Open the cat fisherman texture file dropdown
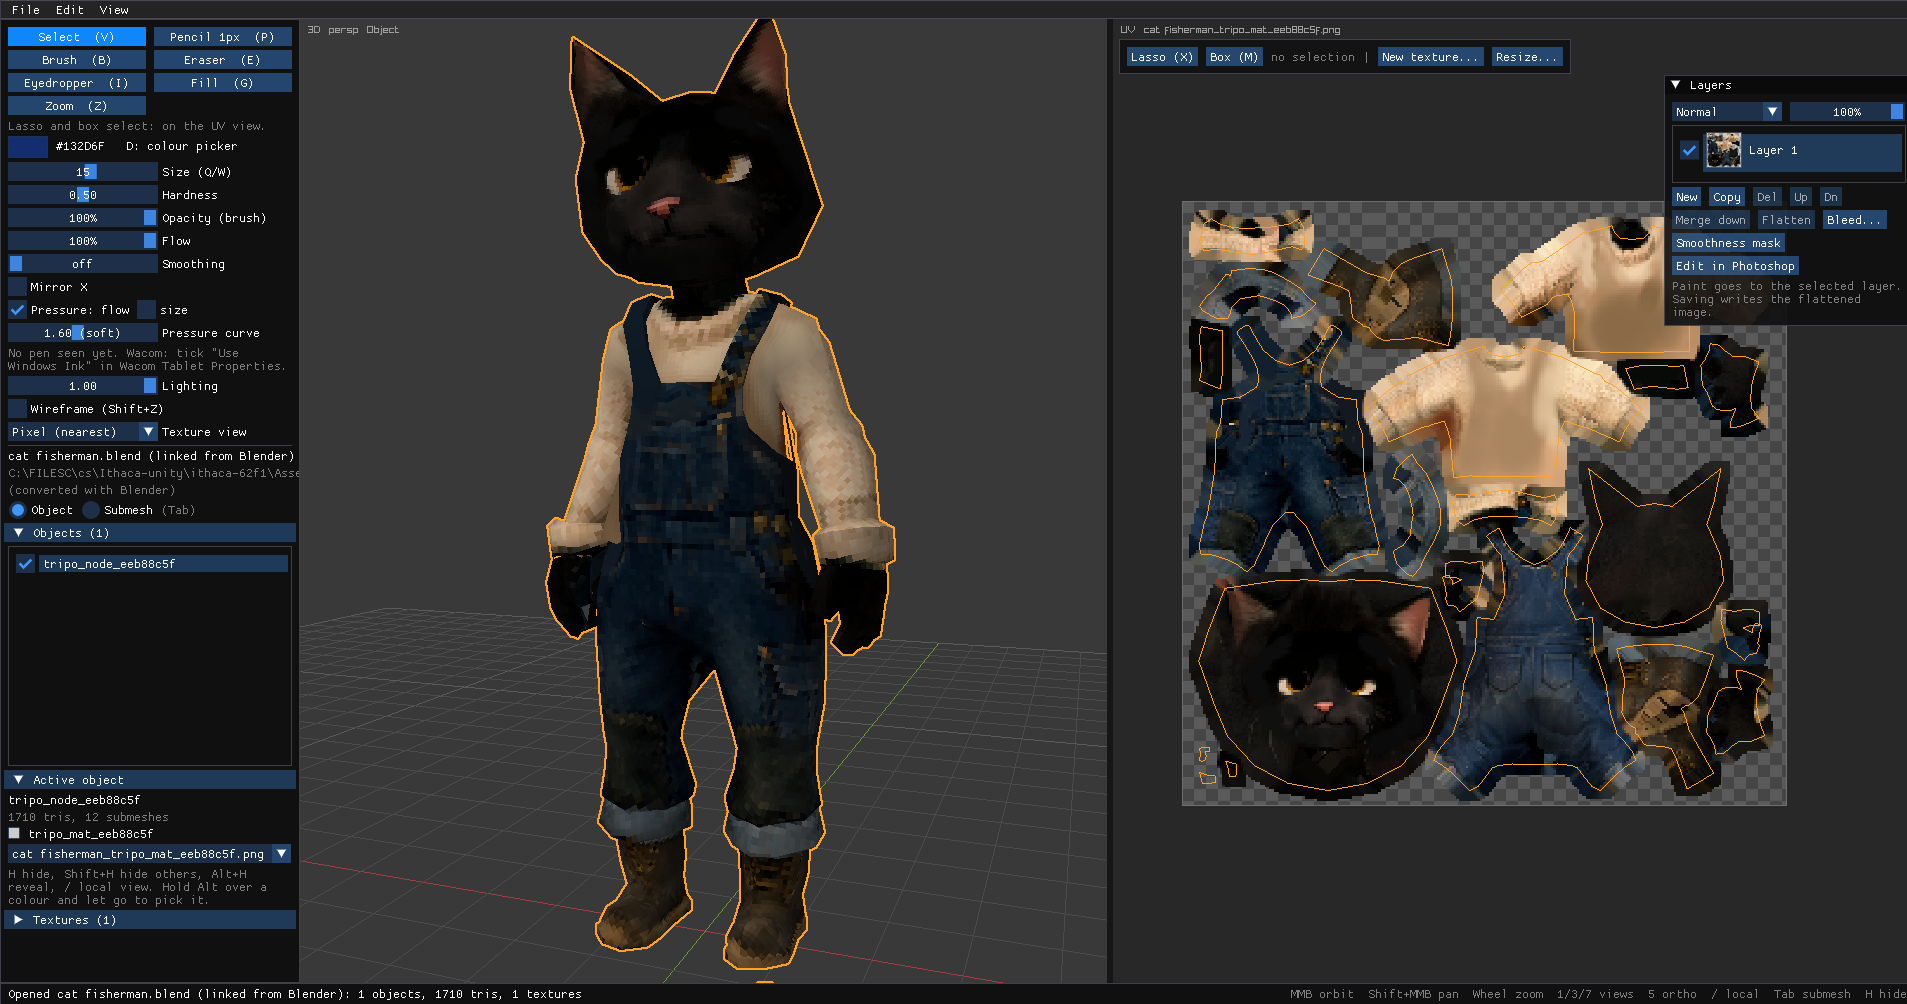 click(150, 854)
